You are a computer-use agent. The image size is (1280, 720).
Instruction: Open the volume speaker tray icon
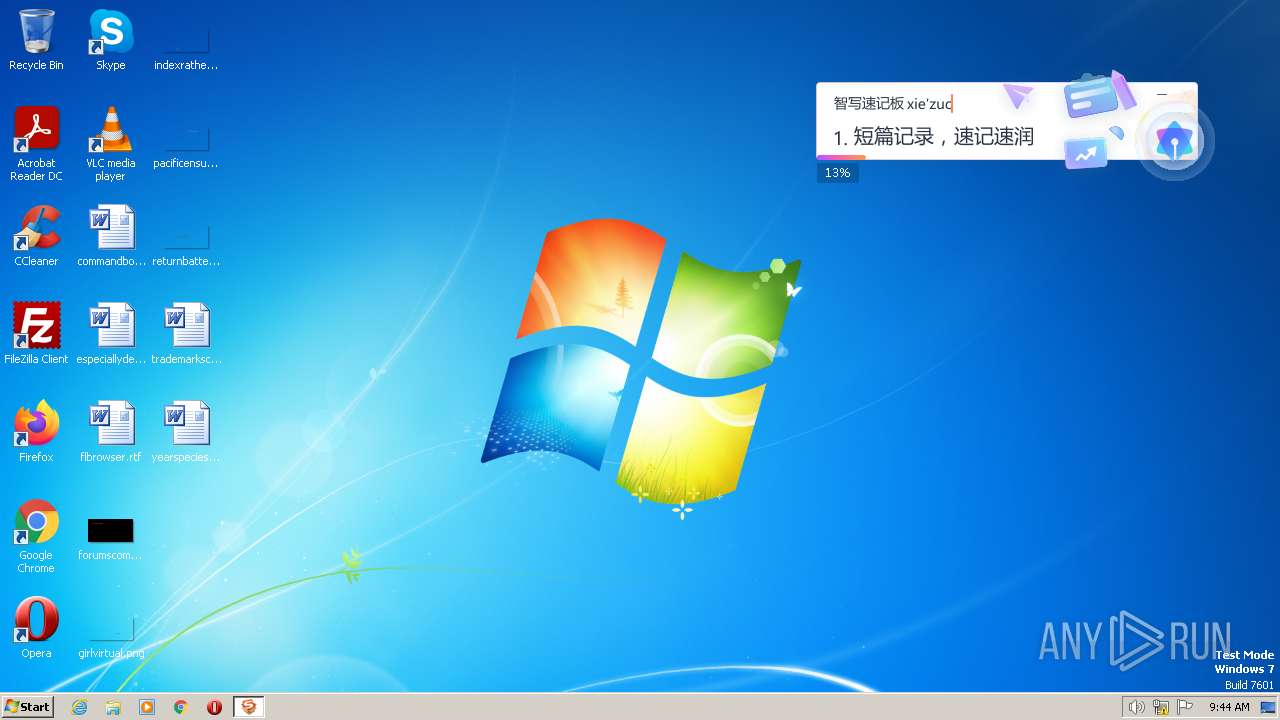1136,707
